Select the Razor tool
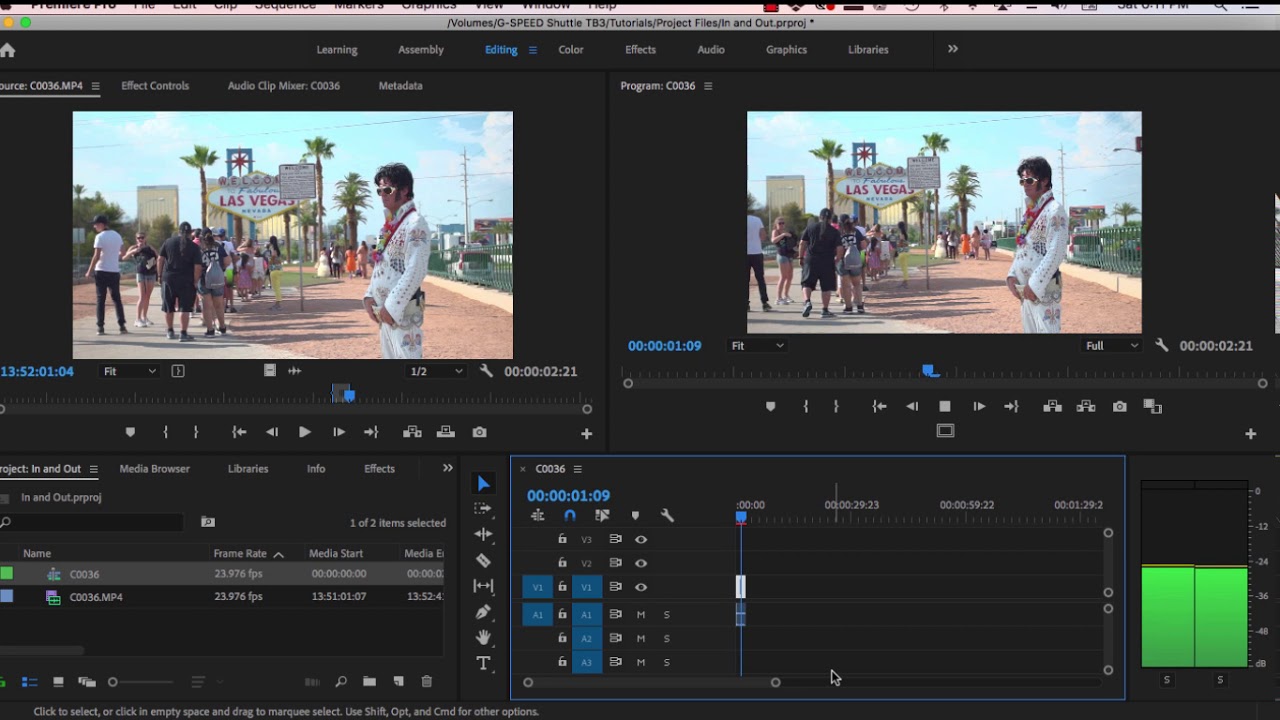Screen dimensions: 1280x720 tap(483, 561)
